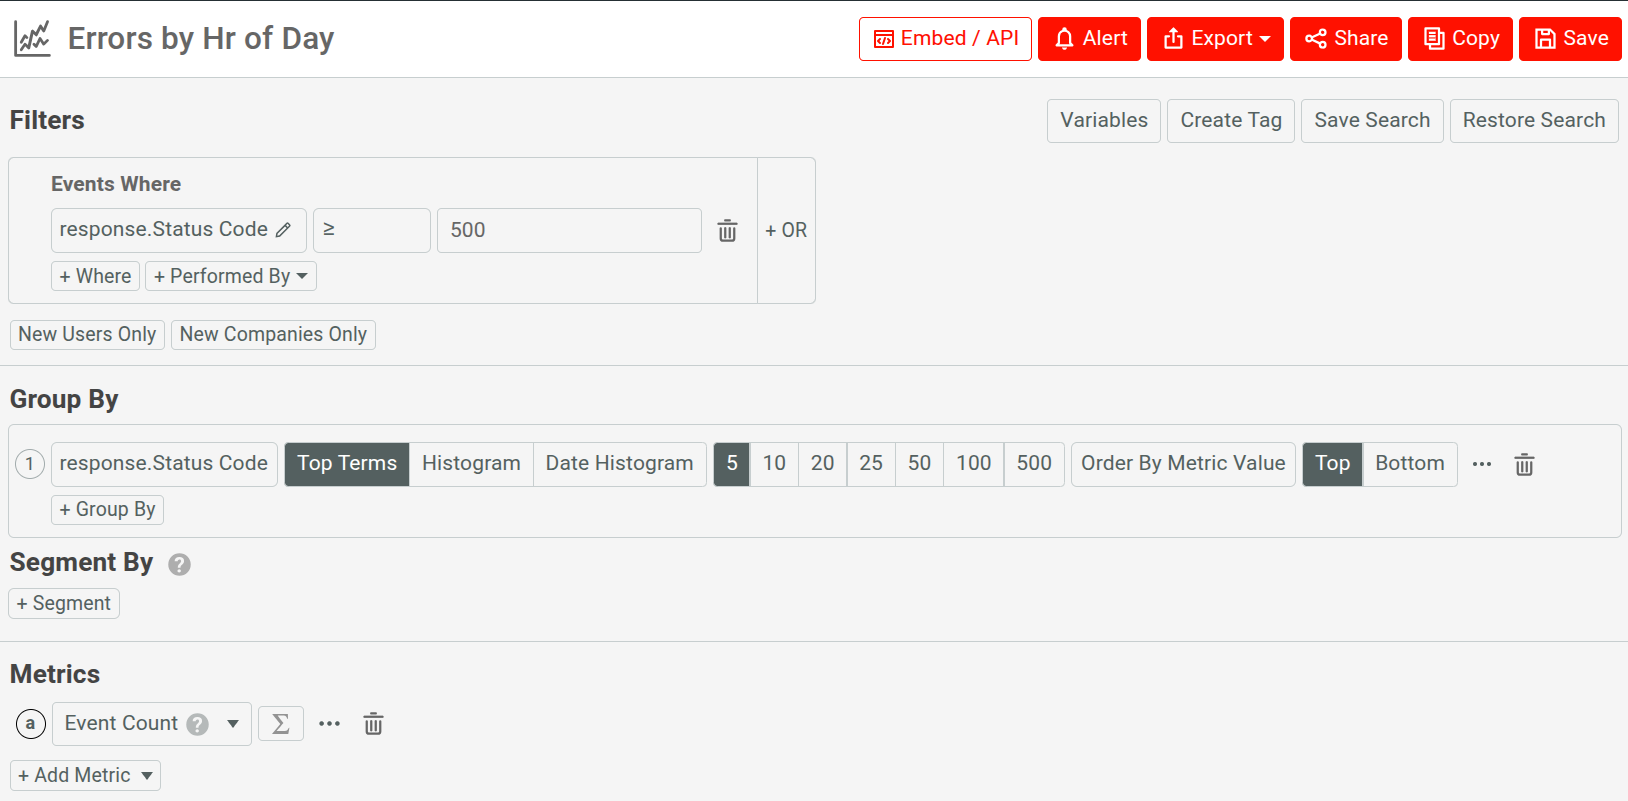Expand the Performed By dropdown
Image resolution: width=1628 pixels, height=801 pixels.
[231, 276]
